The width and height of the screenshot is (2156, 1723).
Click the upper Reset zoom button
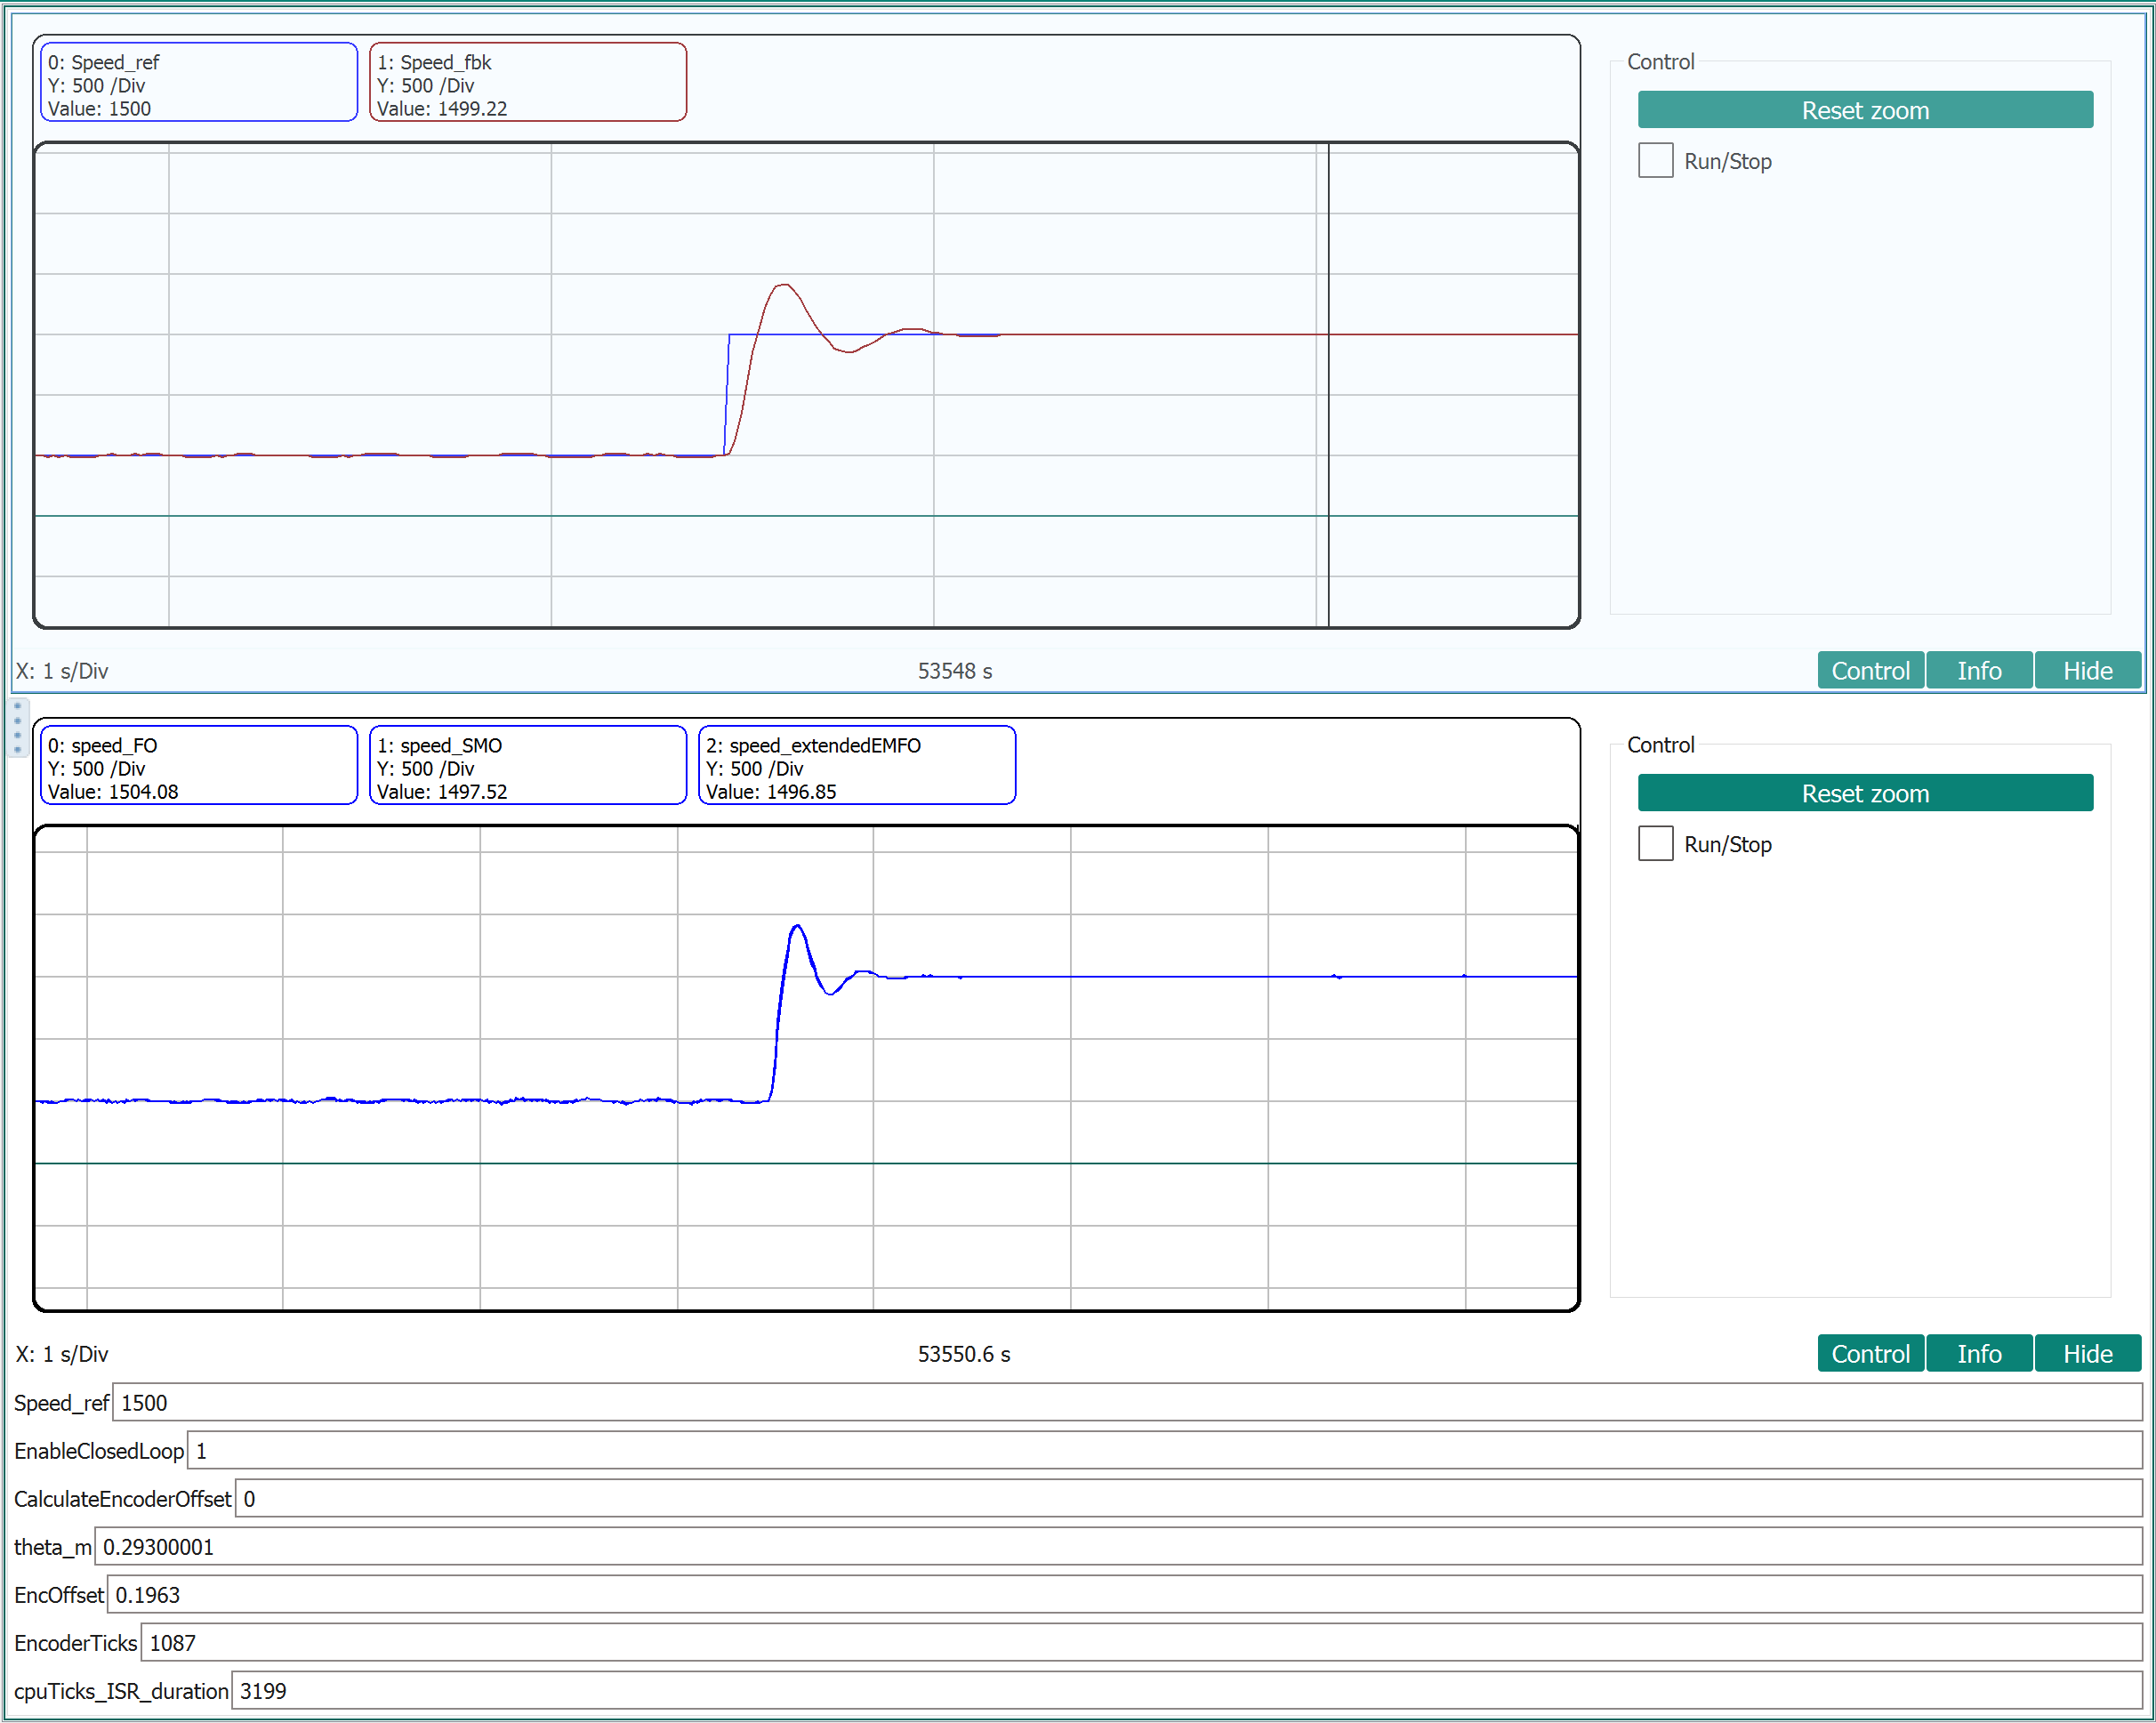1864,110
